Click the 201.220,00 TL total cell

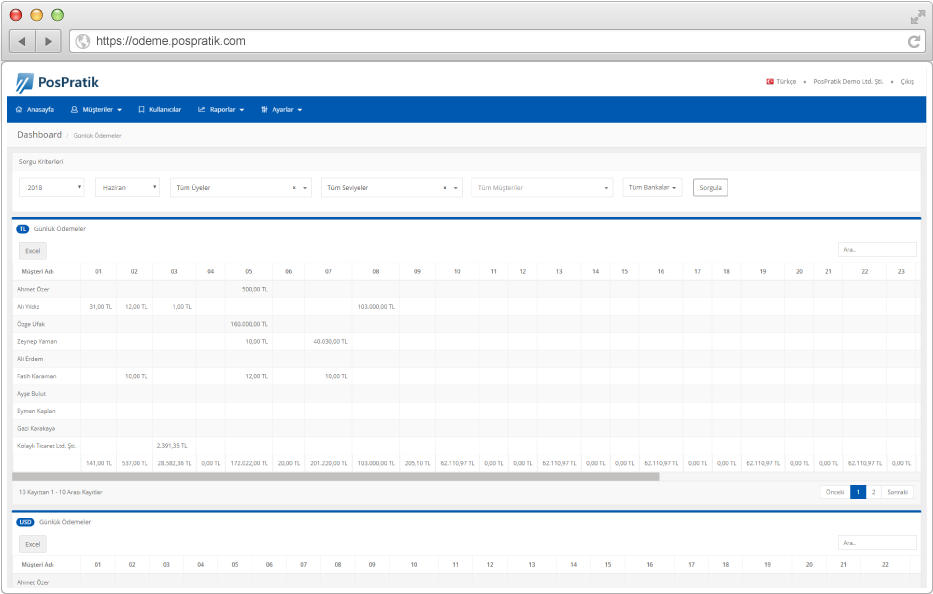(328, 463)
